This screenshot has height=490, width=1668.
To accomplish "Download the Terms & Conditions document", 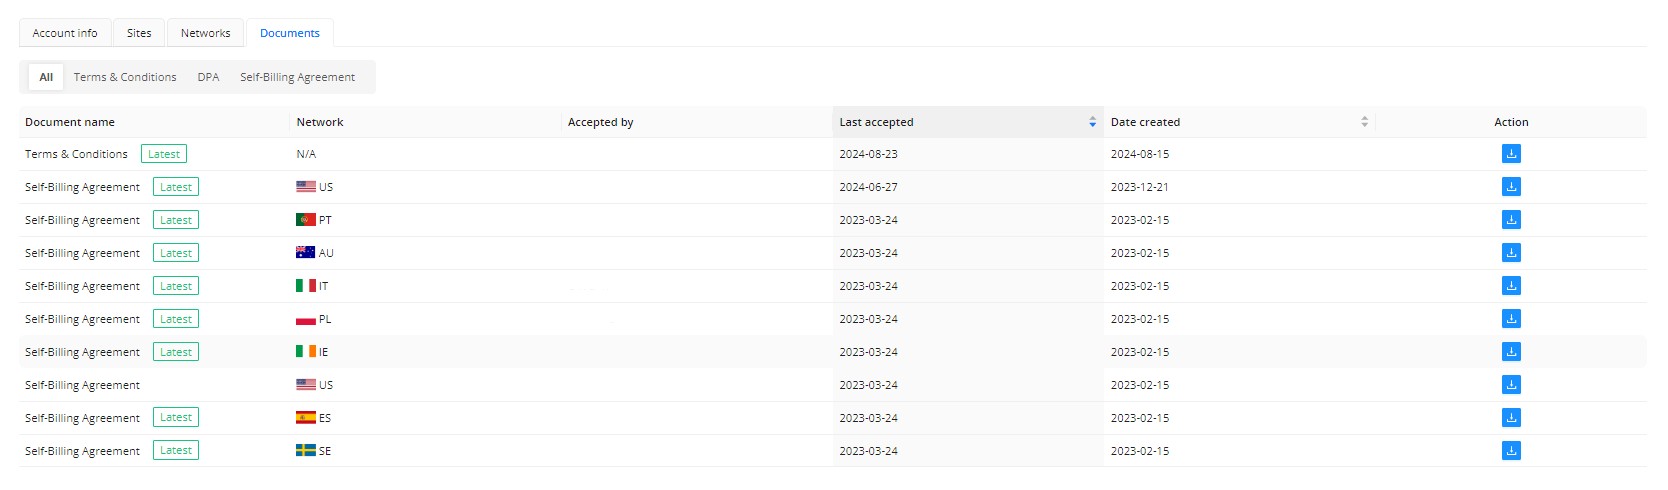I will [1510, 154].
